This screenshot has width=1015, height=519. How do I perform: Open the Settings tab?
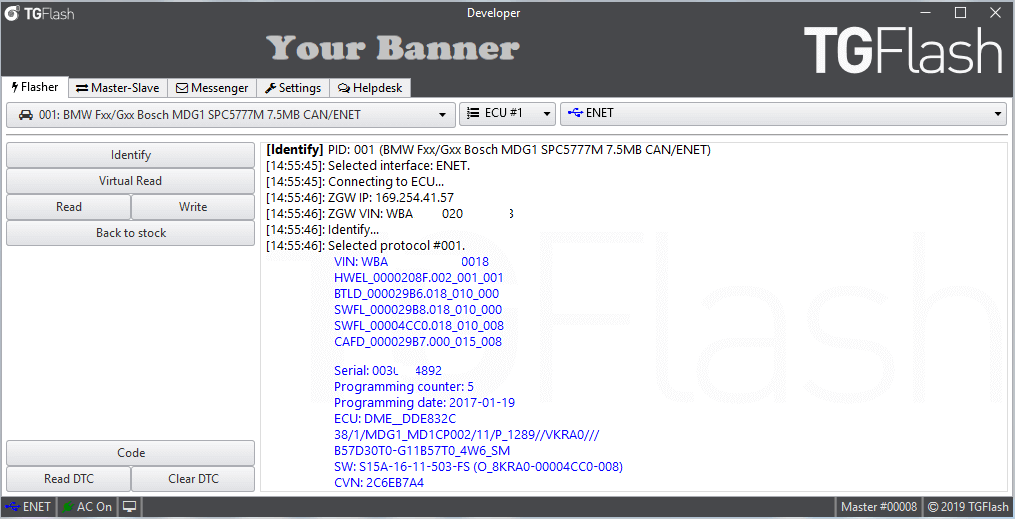[293, 88]
